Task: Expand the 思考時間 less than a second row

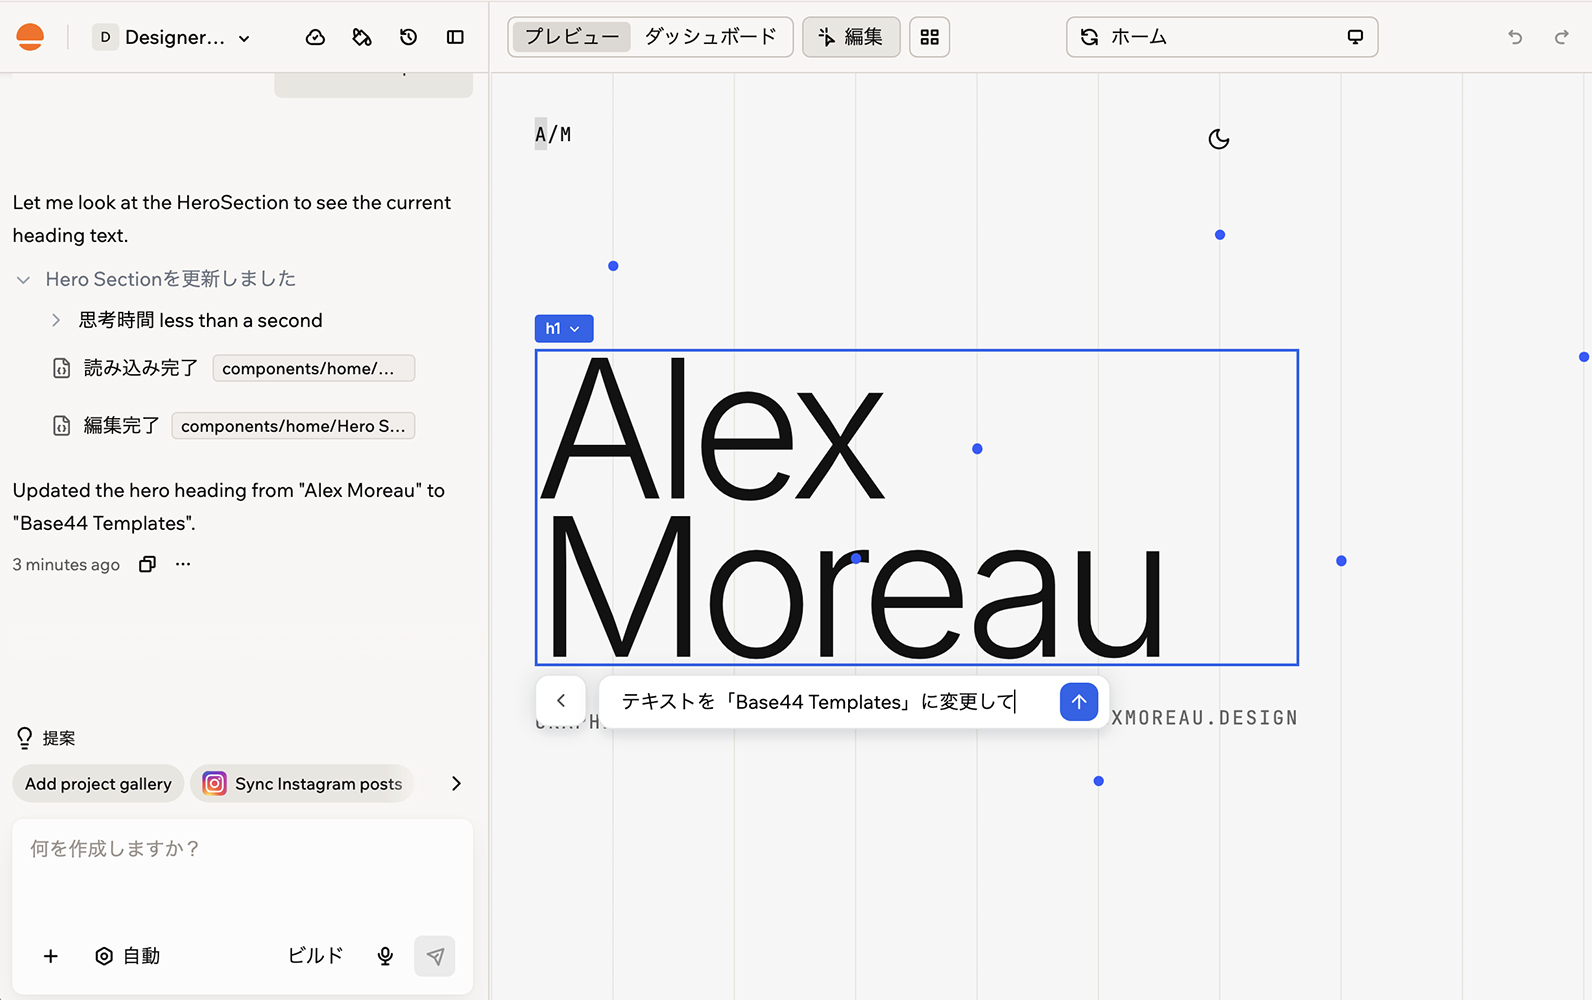Action: point(188,320)
